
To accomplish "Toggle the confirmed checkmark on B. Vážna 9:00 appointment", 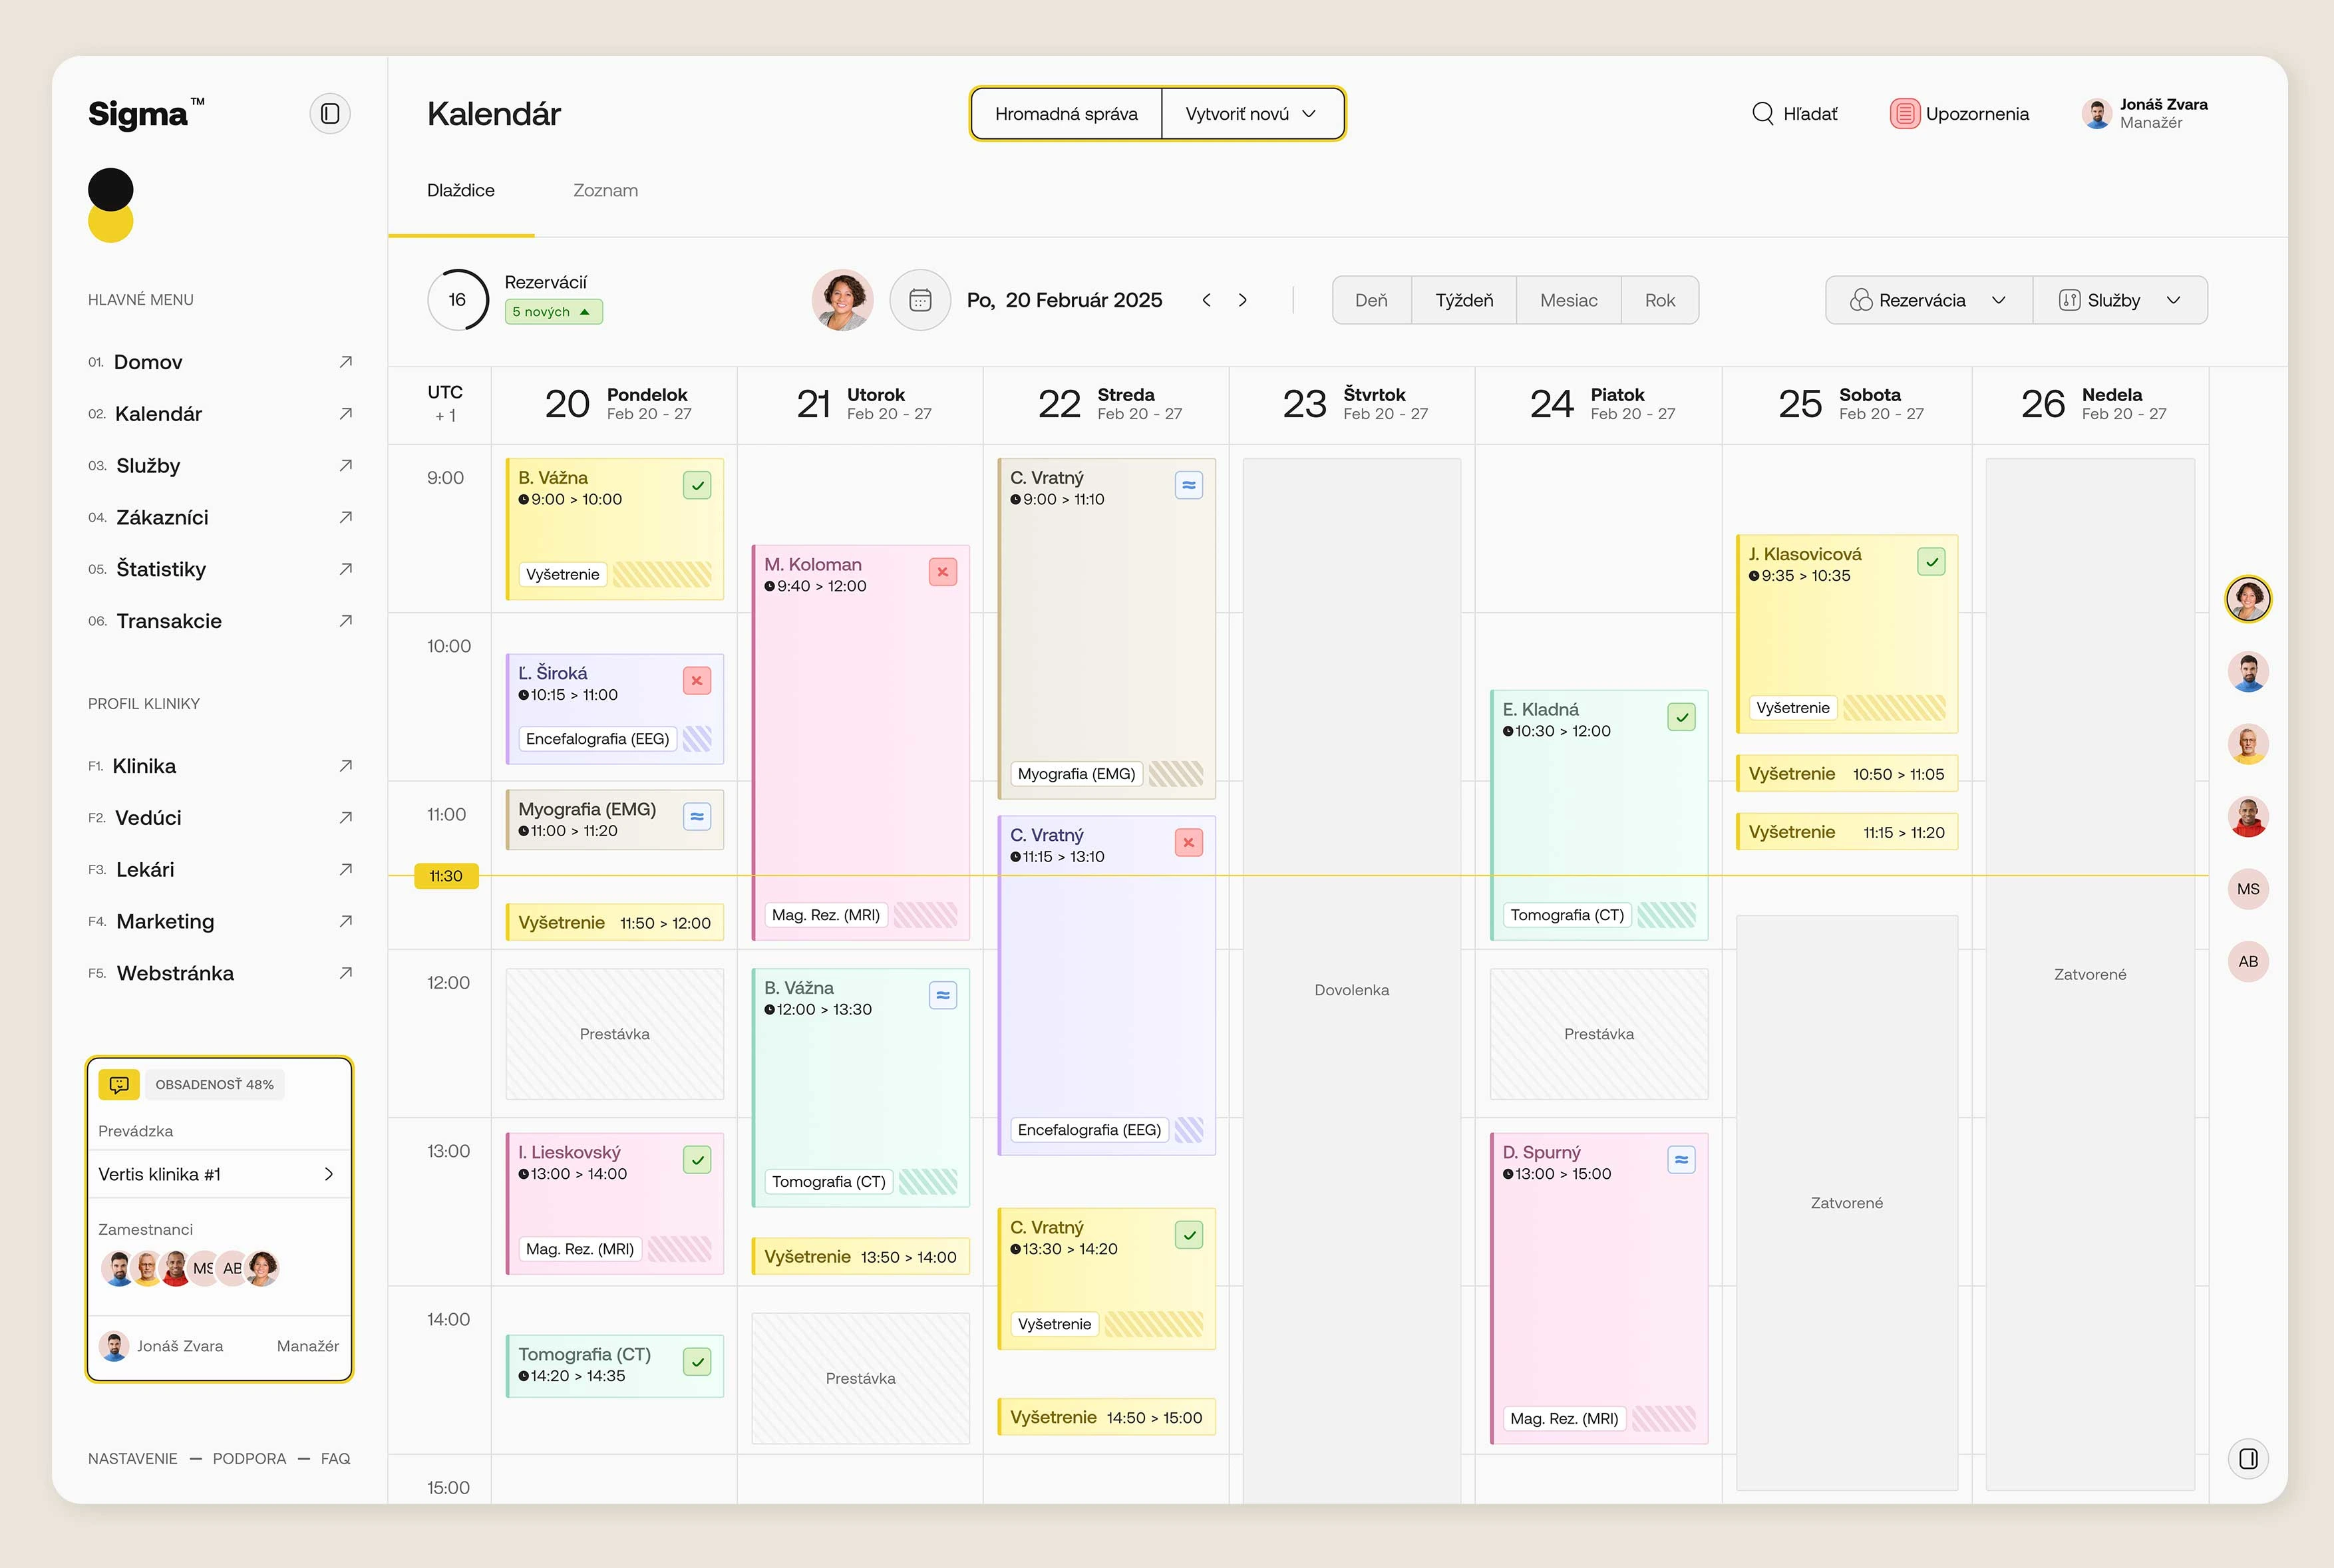I will (697, 484).
